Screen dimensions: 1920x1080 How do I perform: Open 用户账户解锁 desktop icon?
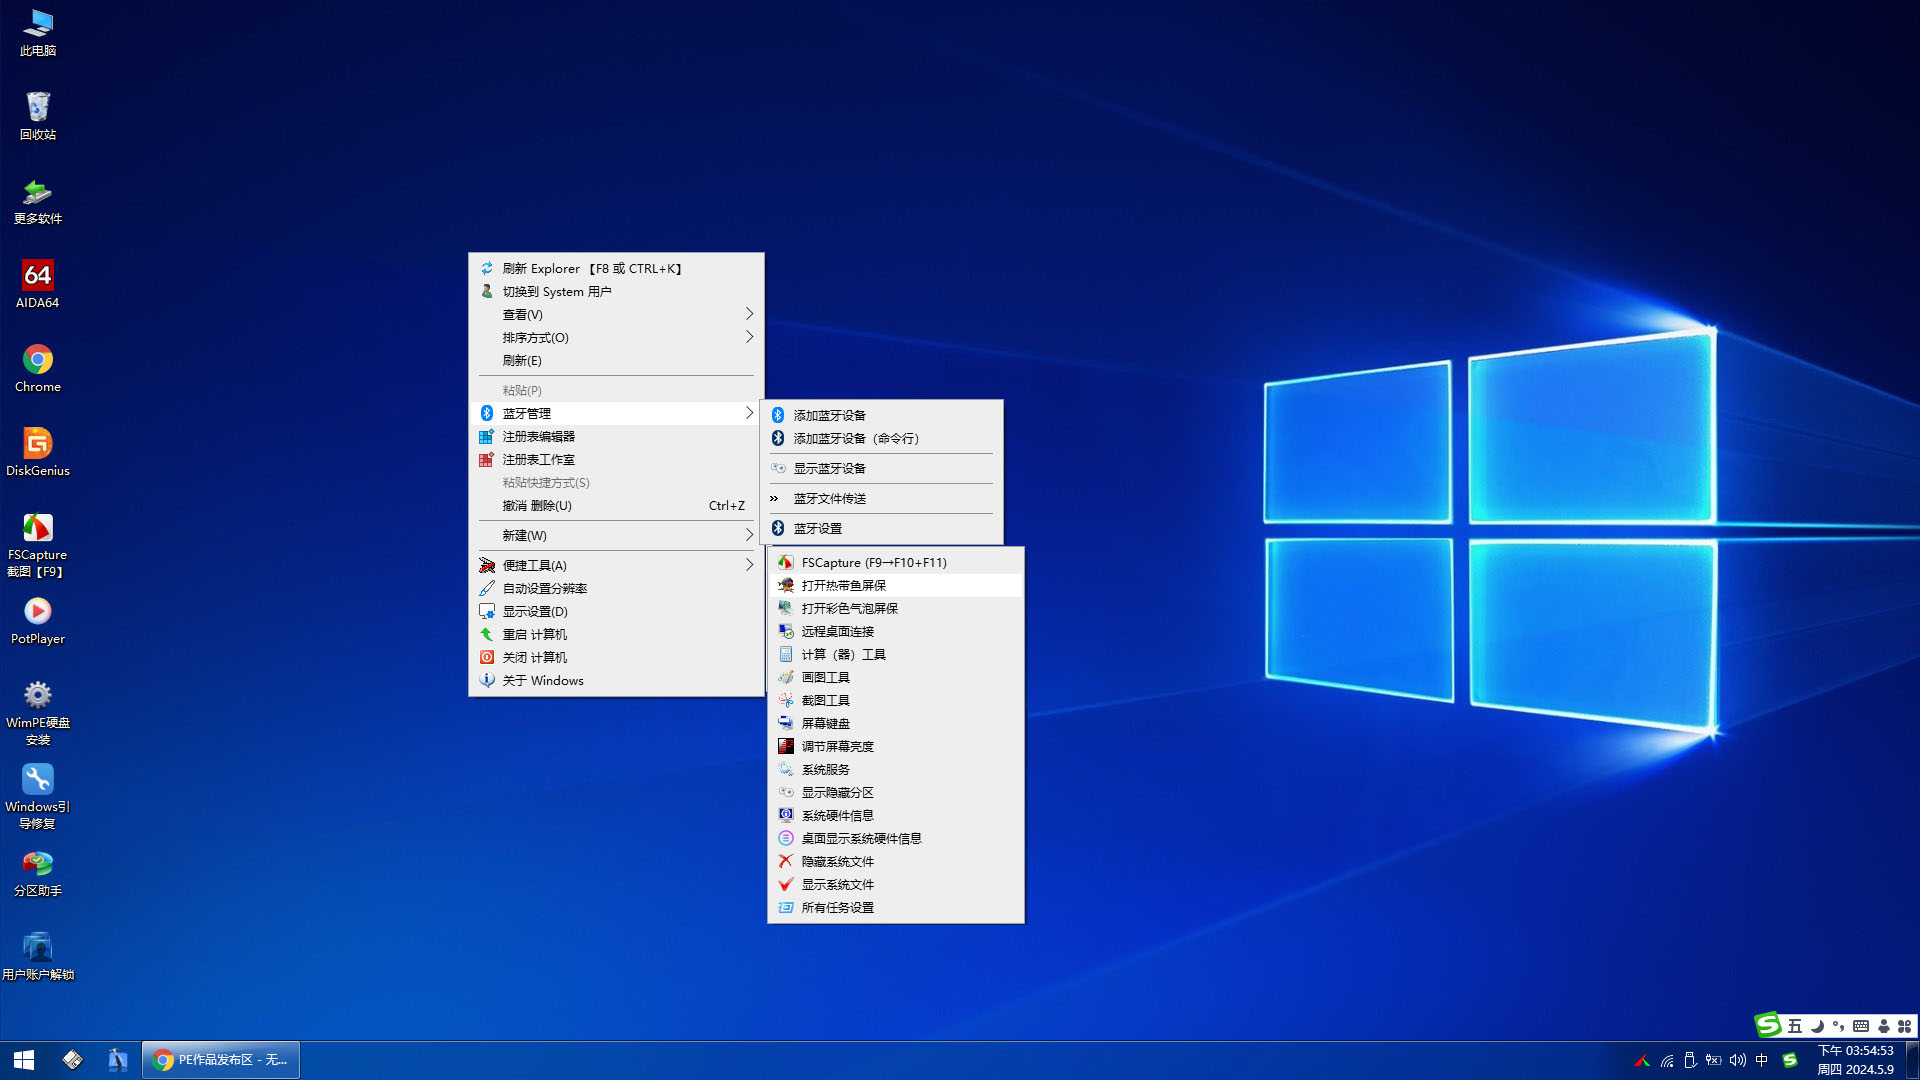click(x=38, y=956)
